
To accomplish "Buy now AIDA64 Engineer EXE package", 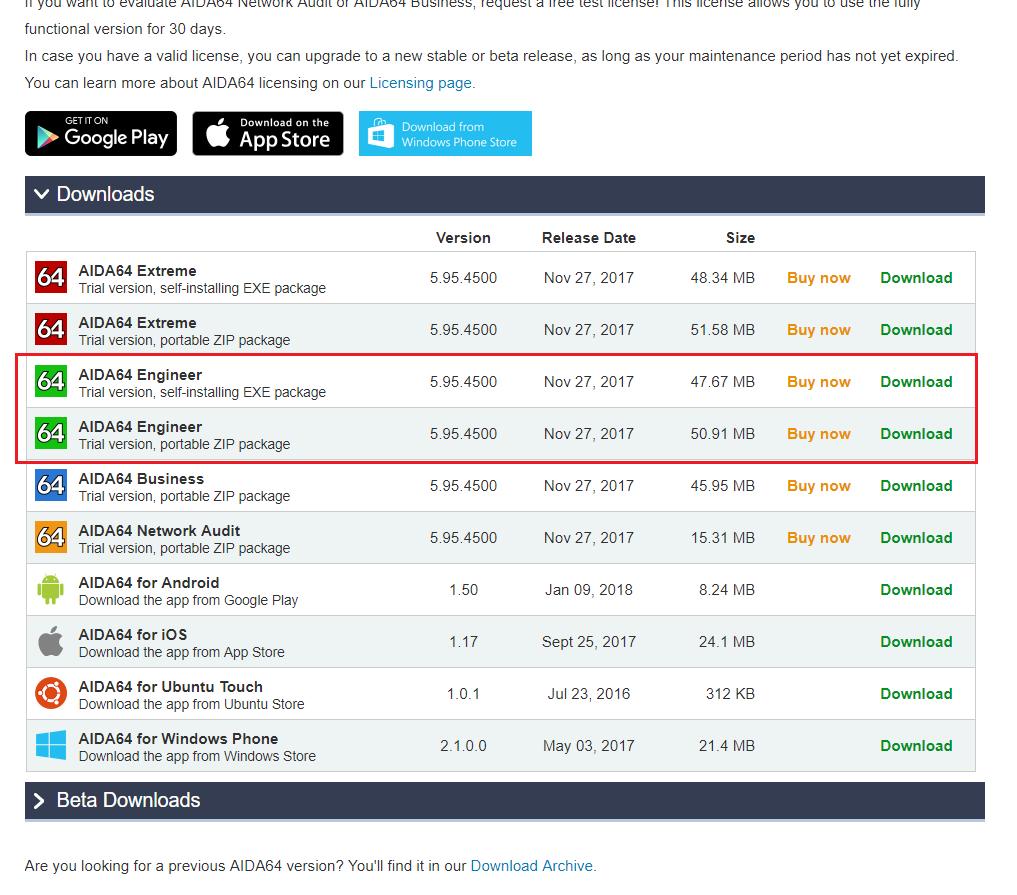I will coord(818,382).
